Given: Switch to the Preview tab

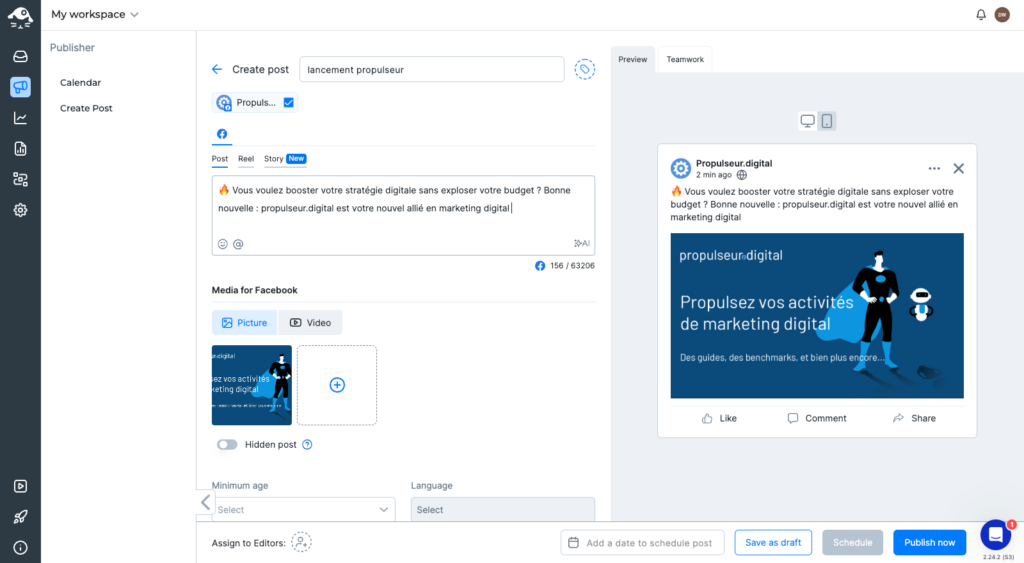Looking at the screenshot, I should tap(633, 59).
